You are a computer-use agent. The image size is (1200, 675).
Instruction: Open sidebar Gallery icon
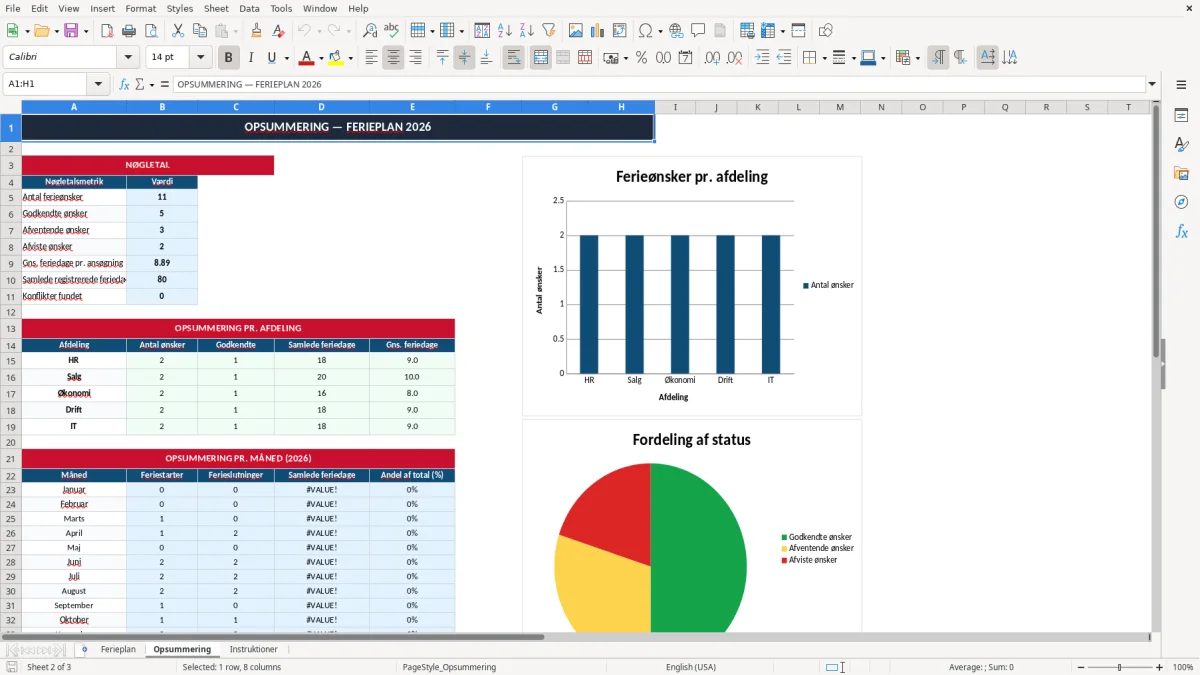[1181, 173]
